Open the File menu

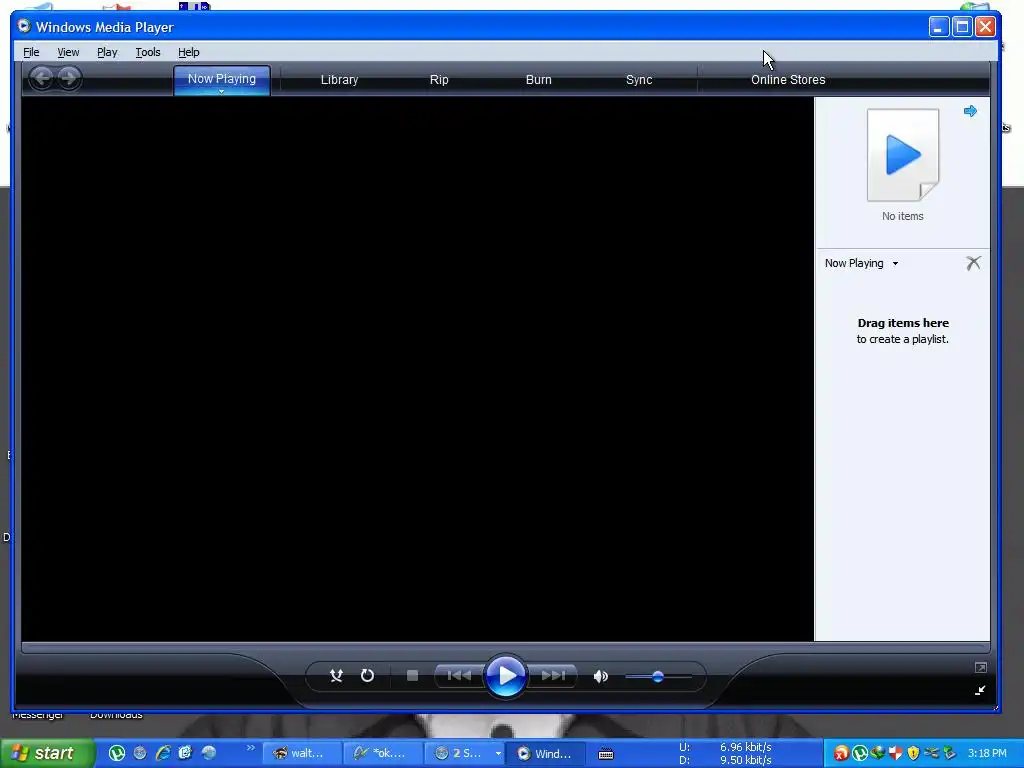coord(31,52)
